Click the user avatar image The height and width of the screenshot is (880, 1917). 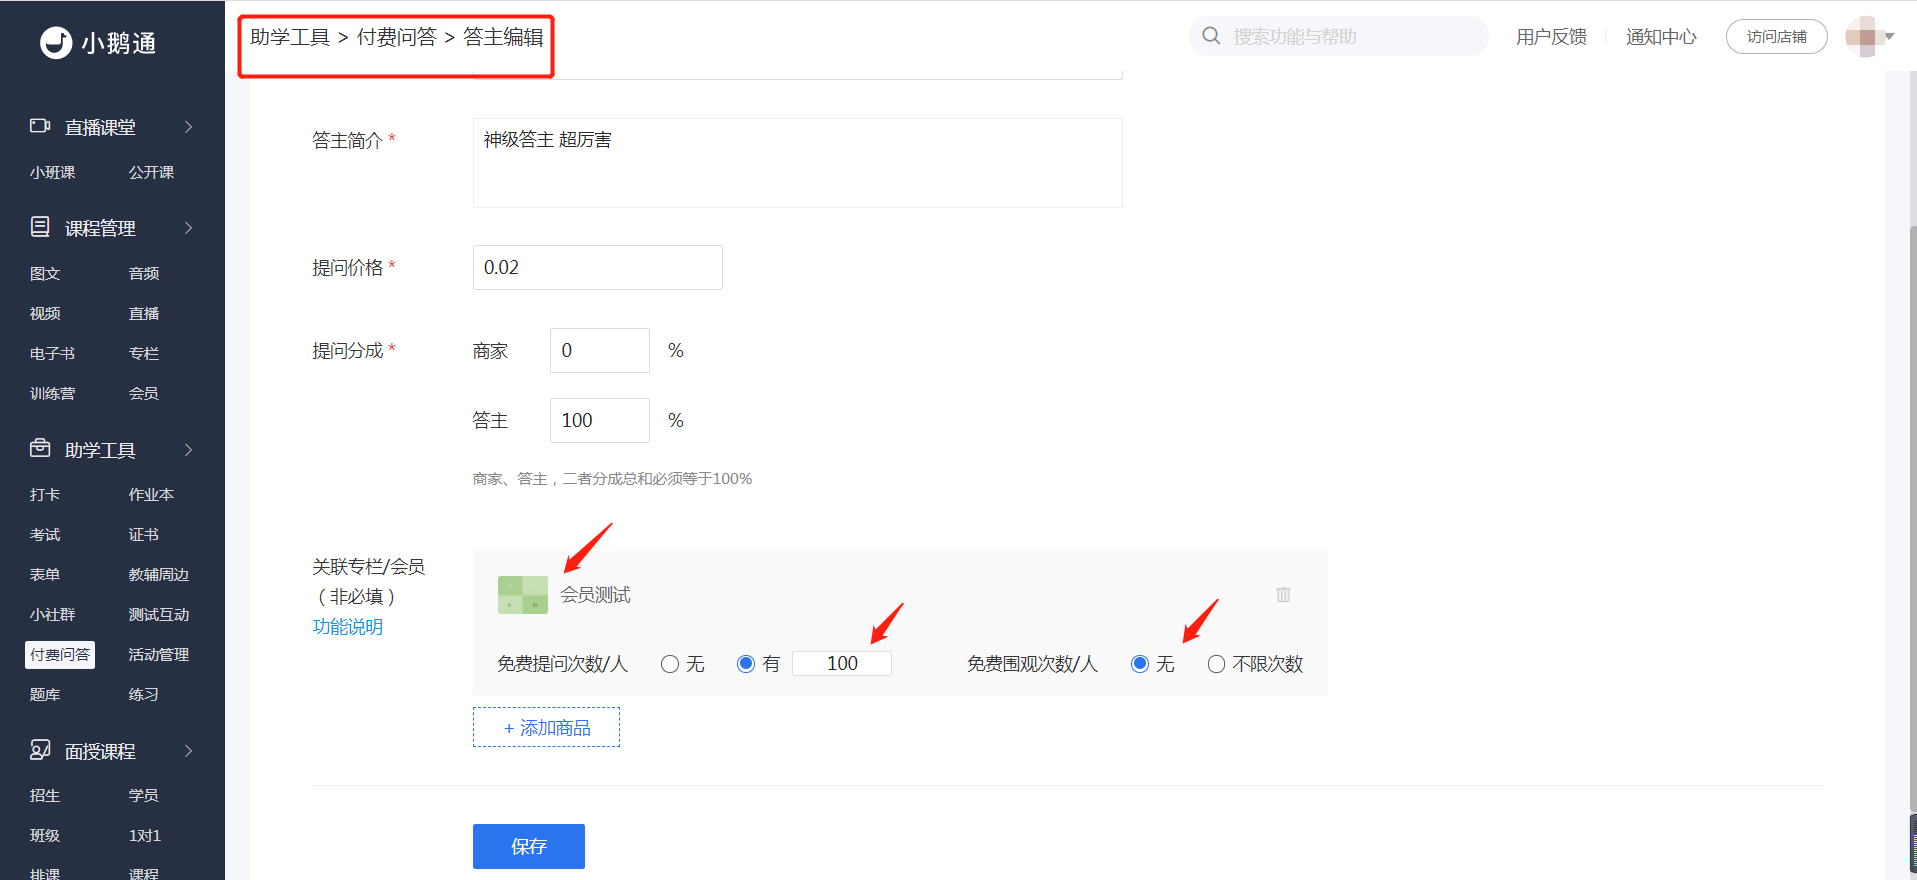(x=1863, y=37)
